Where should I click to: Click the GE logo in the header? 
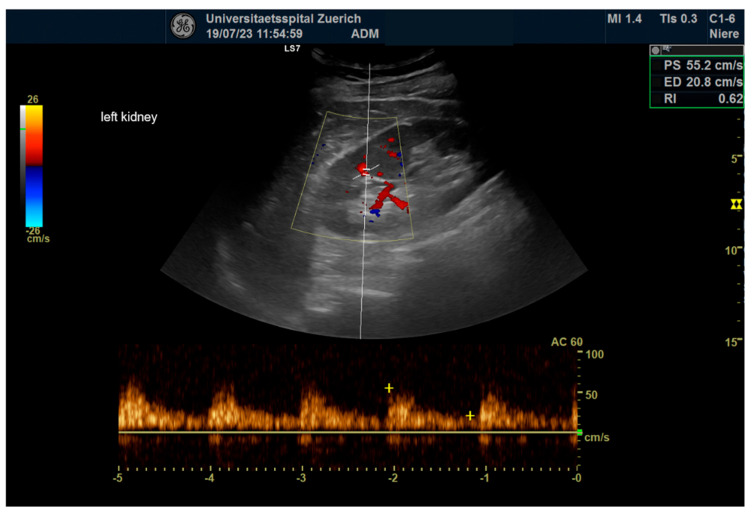(x=183, y=26)
